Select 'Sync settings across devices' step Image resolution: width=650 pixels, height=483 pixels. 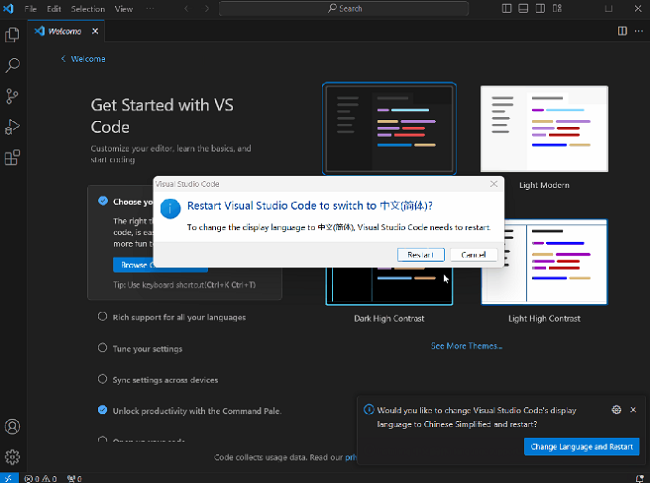(164, 379)
